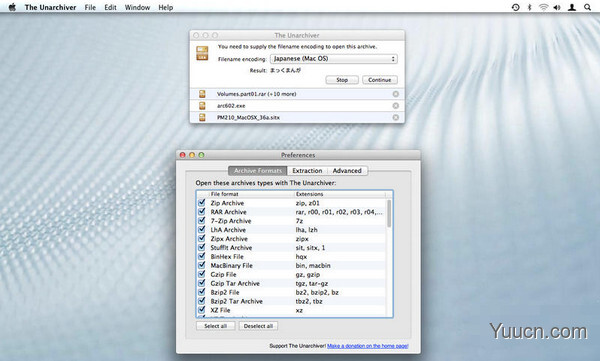Click the File format column header
This screenshot has height=361, width=600.
[x=251, y=194]
